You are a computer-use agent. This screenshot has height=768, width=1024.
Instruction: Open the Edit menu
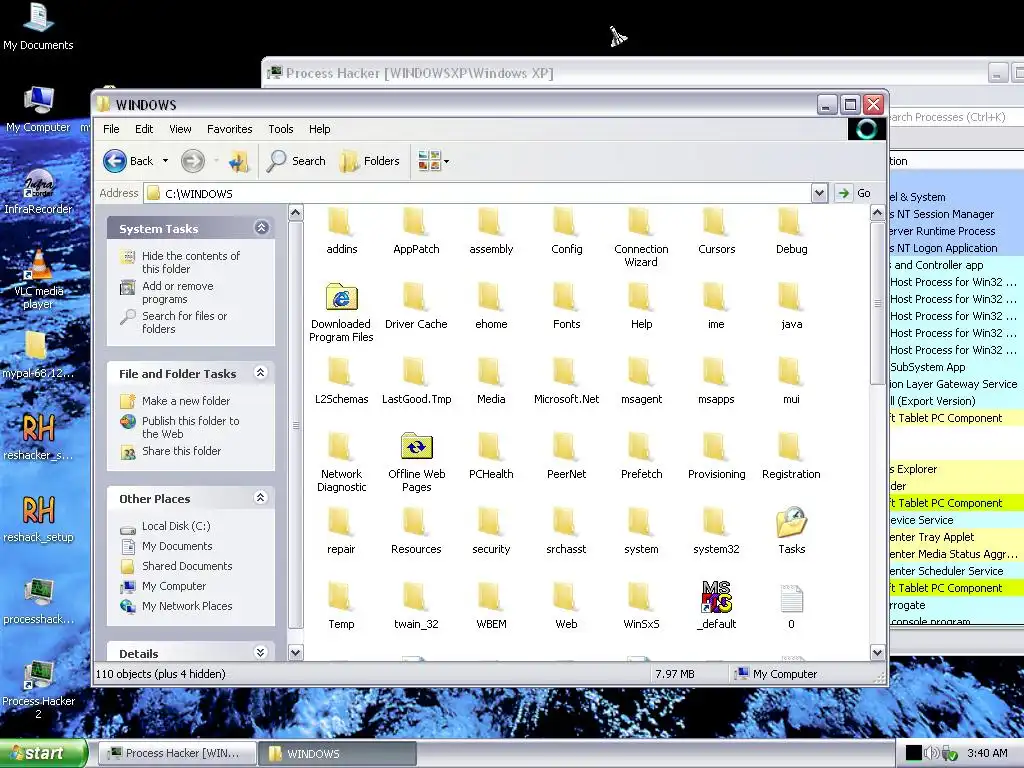pyautogui.click(x=144, y=129)
